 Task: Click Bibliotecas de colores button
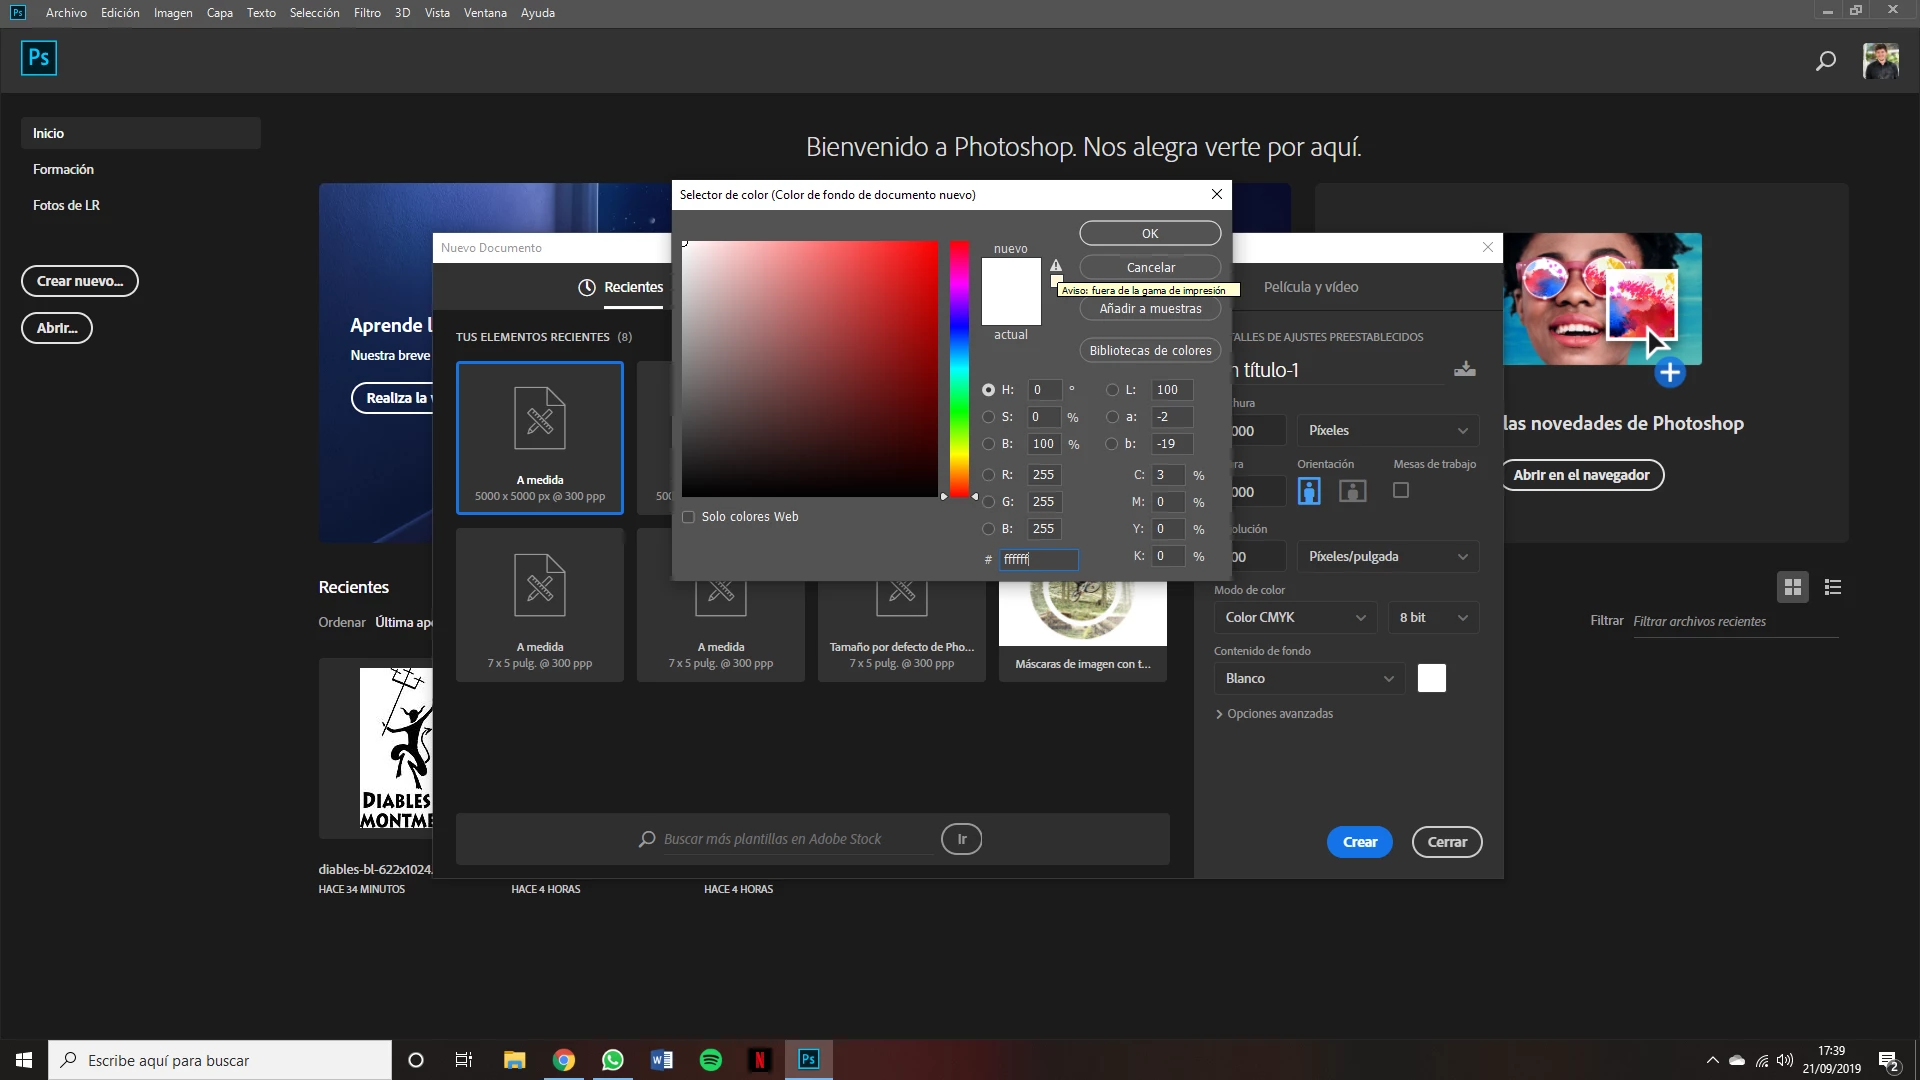click(1150, 351)
